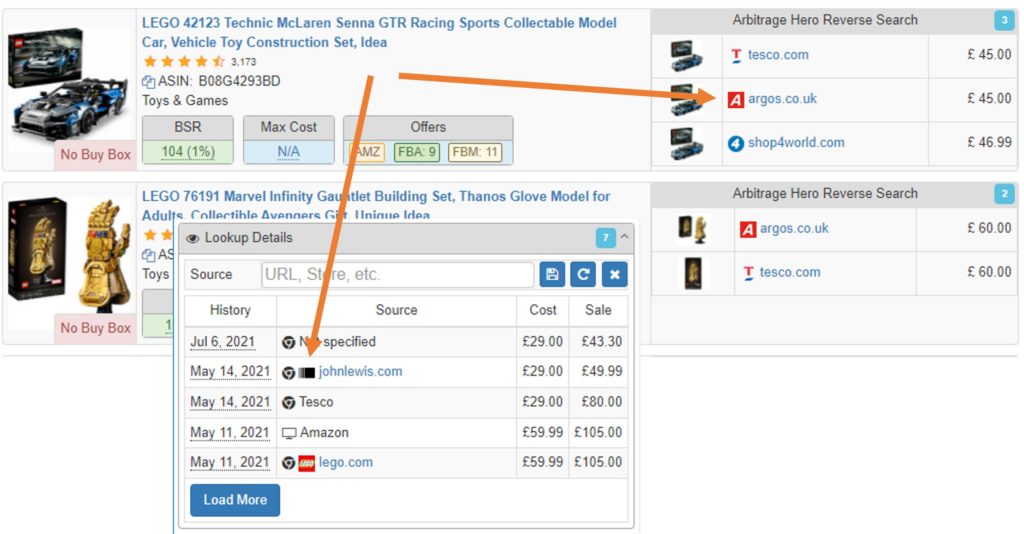Open the johnlewis.com source link

360,372
